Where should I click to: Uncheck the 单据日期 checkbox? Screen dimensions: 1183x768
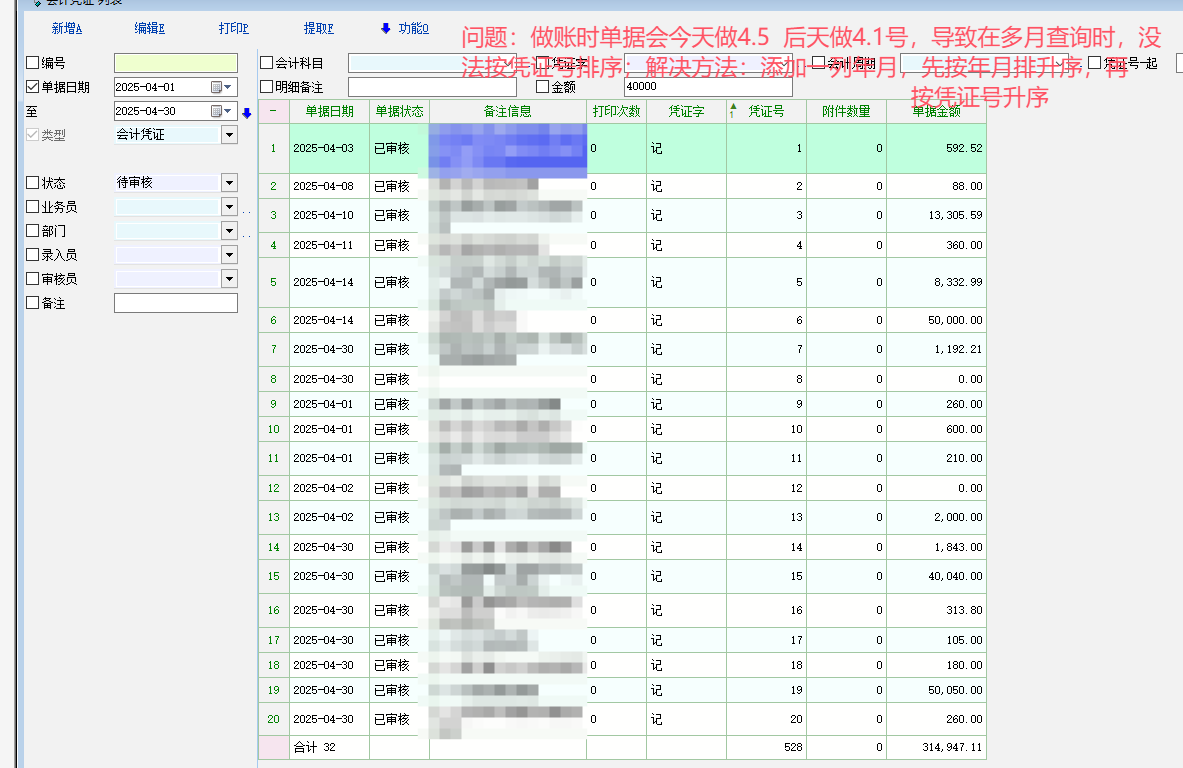(x=33, y=87)
